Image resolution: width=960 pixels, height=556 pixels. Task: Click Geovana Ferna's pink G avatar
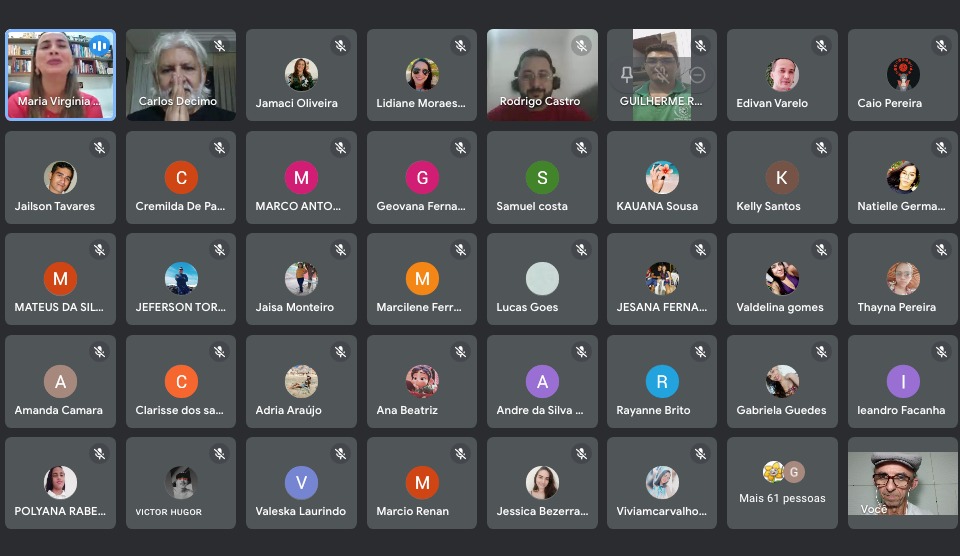tap(422, 178)
